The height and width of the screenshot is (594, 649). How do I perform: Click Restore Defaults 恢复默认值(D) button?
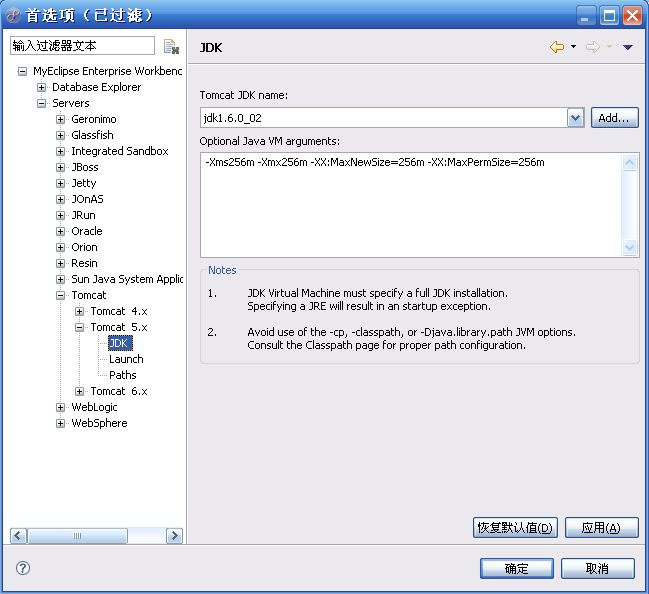coord(515,528)
